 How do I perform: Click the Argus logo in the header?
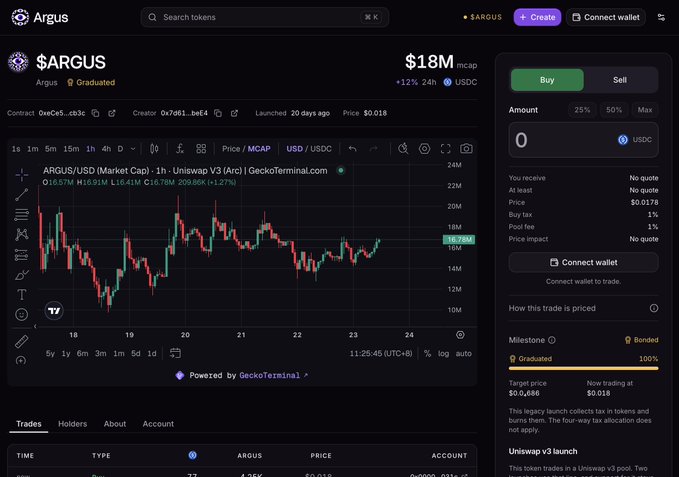pos(39,17)
